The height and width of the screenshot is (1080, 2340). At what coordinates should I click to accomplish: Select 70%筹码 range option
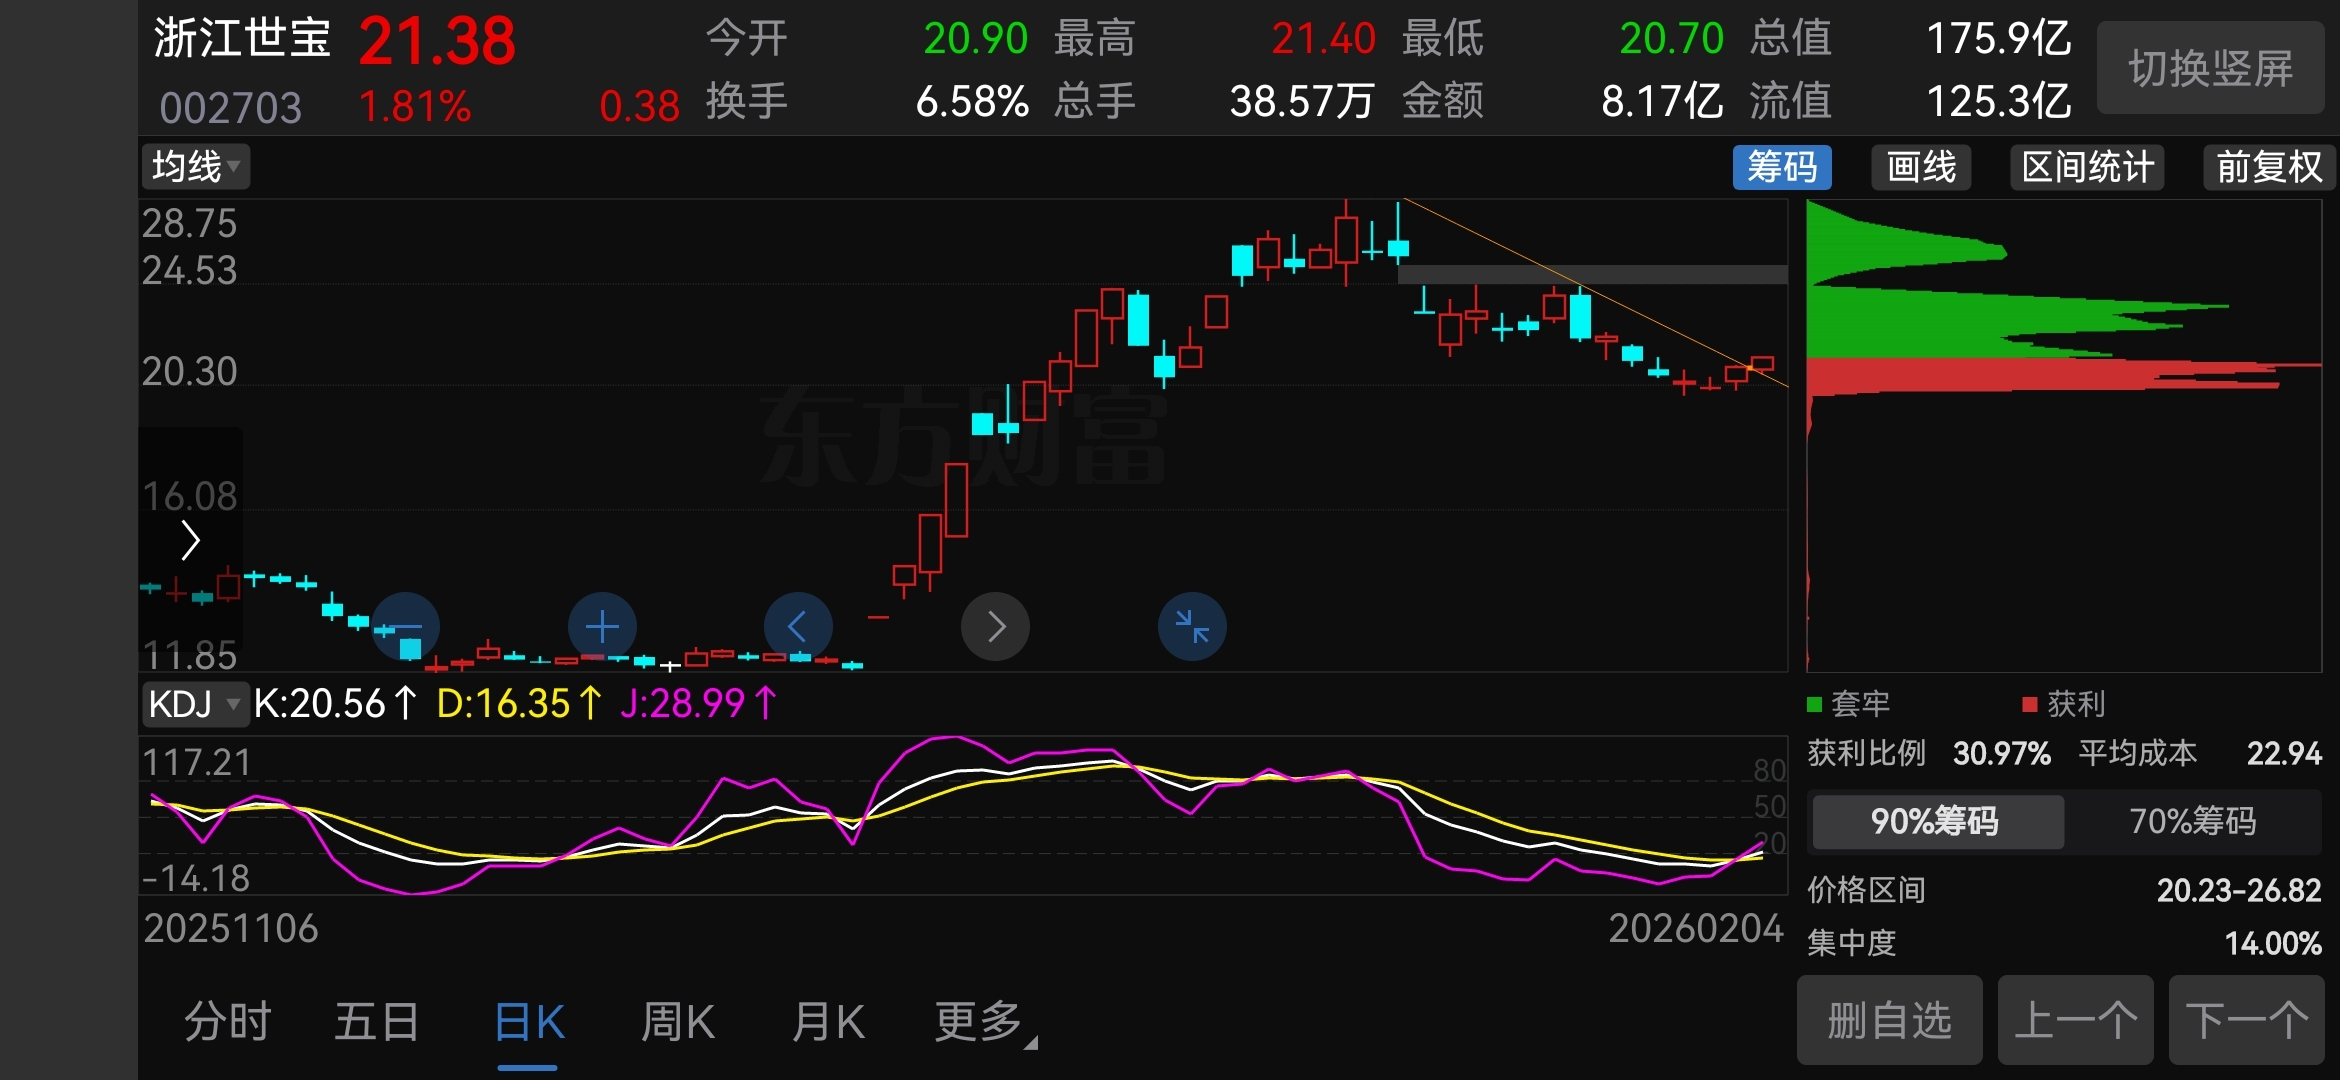pyautogui.click(x=2192, y=822)
